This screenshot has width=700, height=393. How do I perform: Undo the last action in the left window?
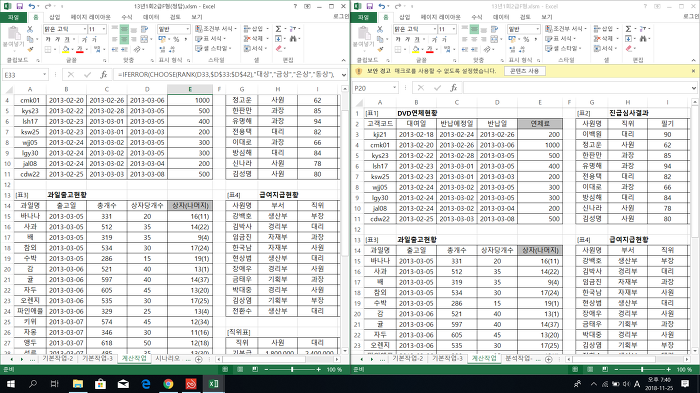[x=32, y=6]
